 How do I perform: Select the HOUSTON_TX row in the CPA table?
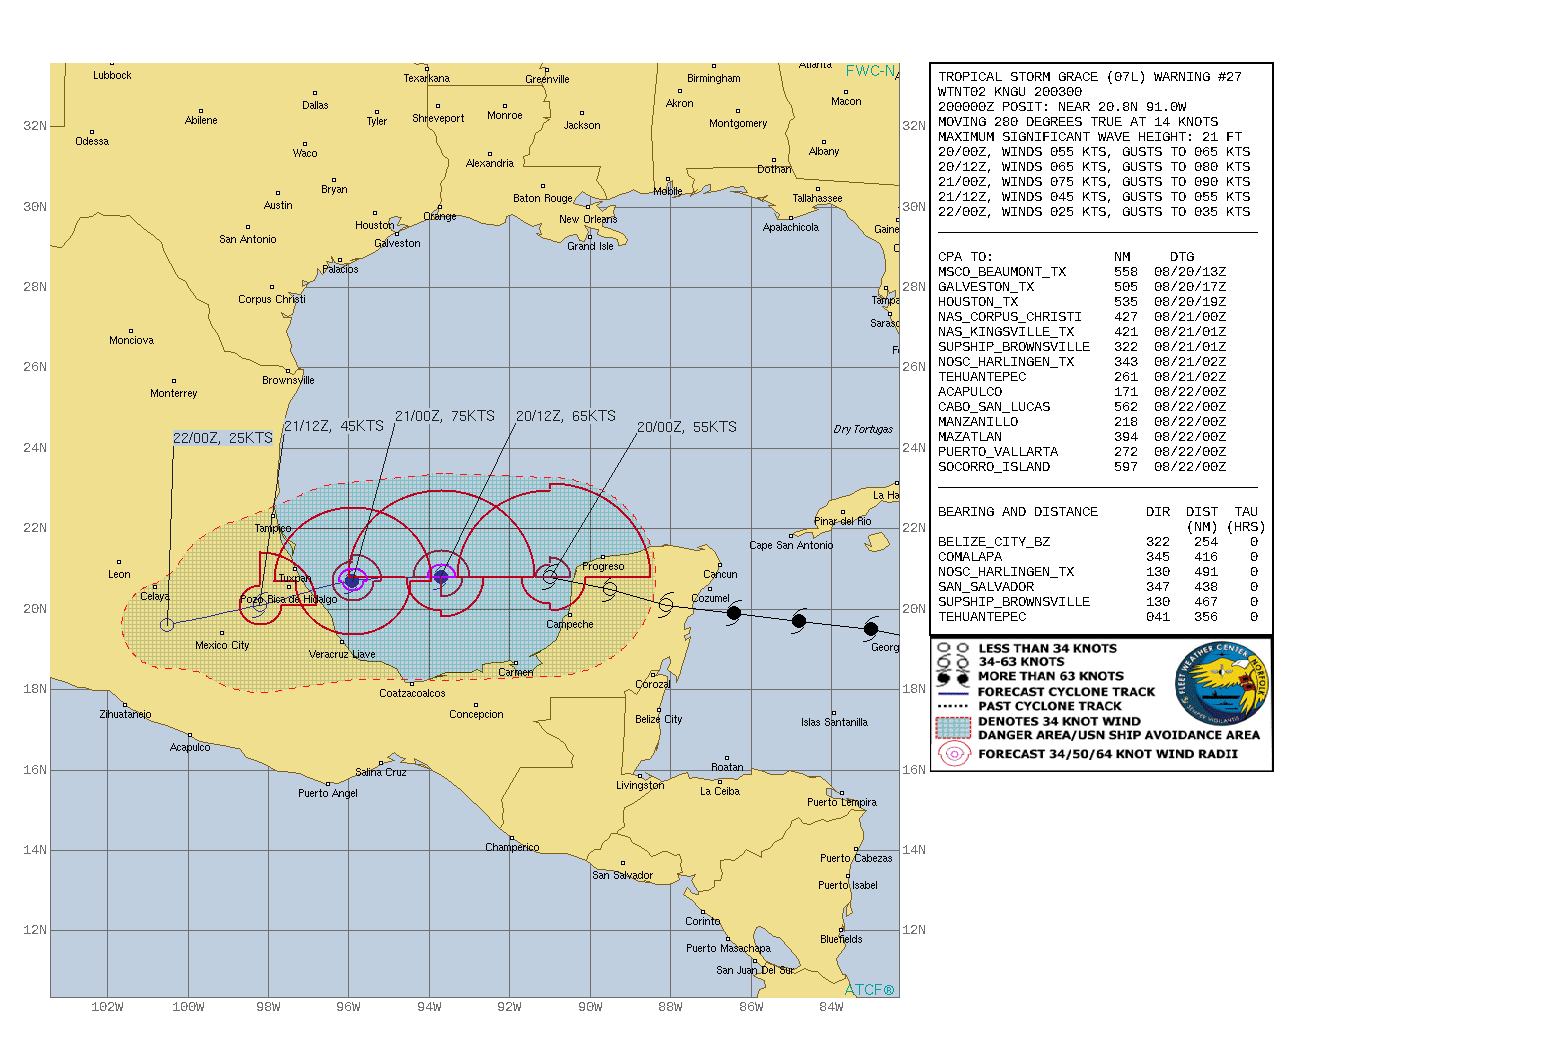click(1082, 302)
